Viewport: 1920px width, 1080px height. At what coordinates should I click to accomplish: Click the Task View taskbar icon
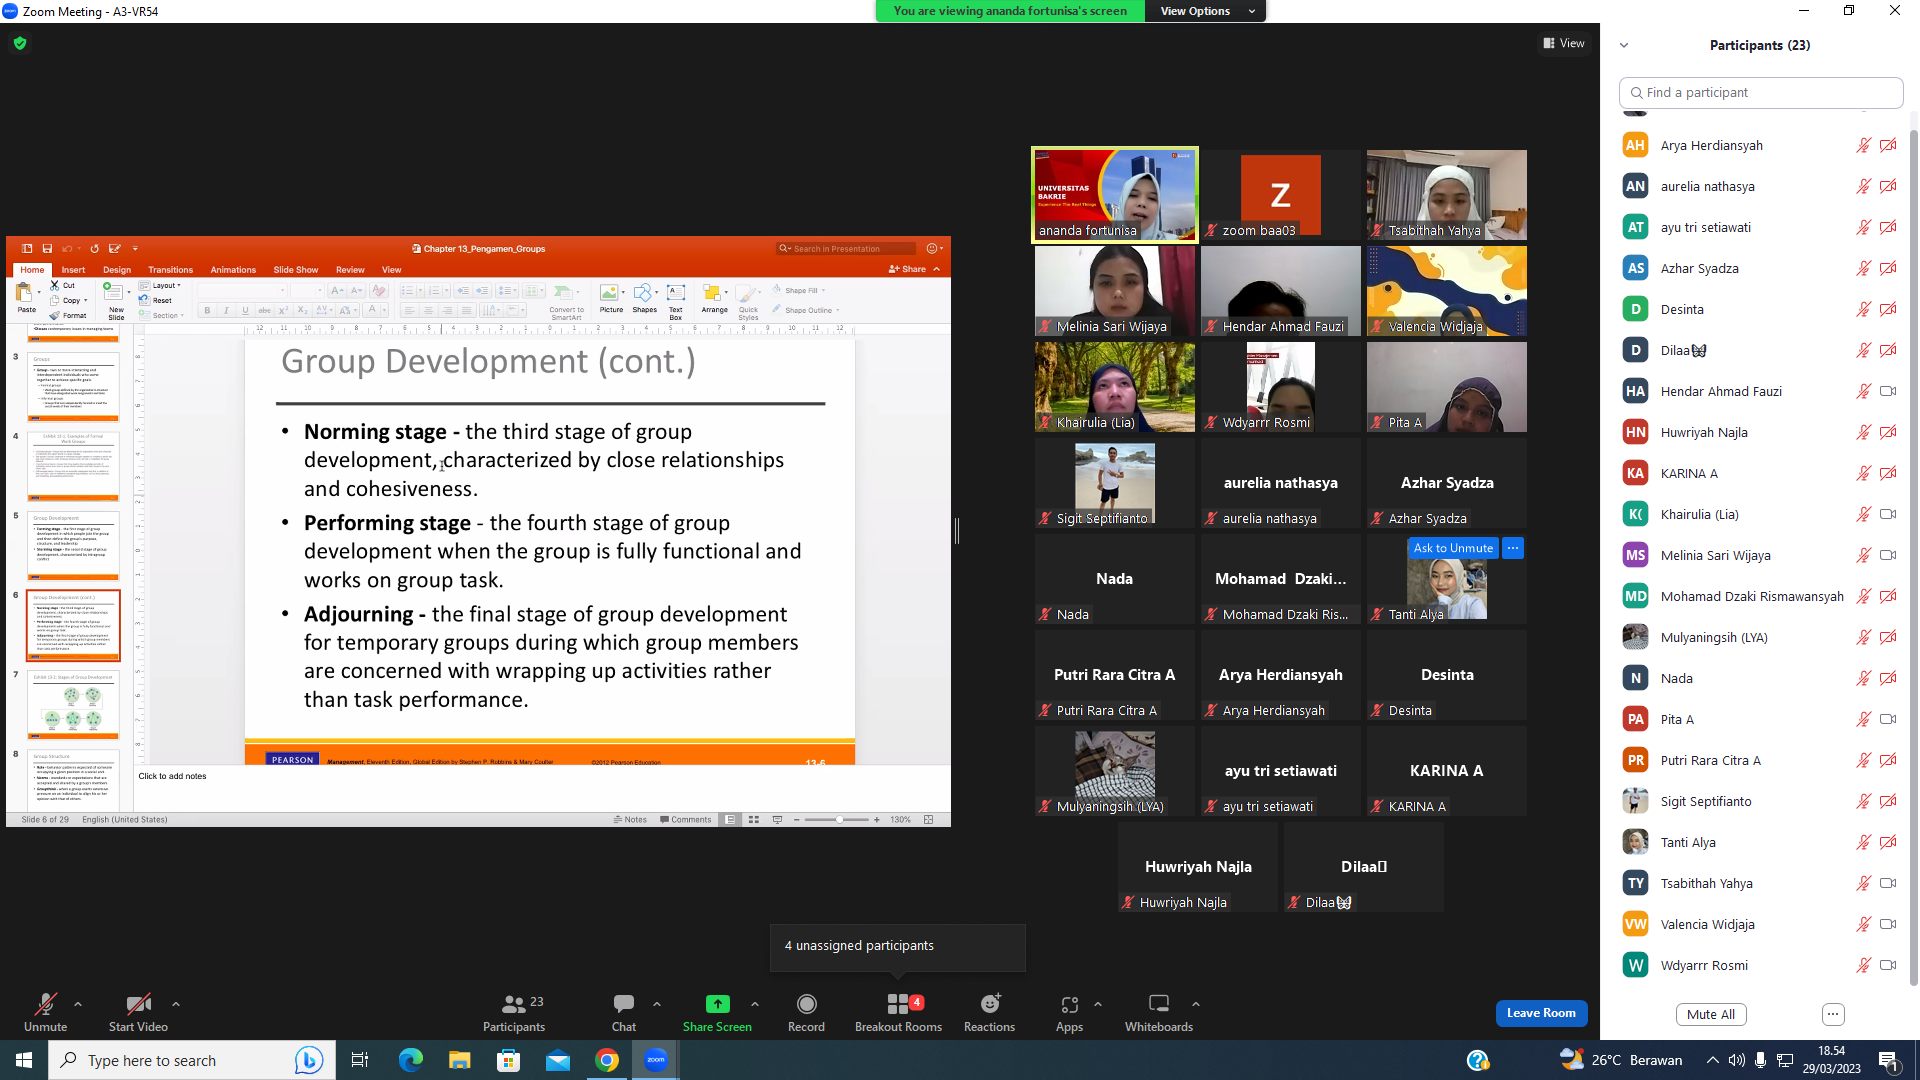tap(360, 1060)
